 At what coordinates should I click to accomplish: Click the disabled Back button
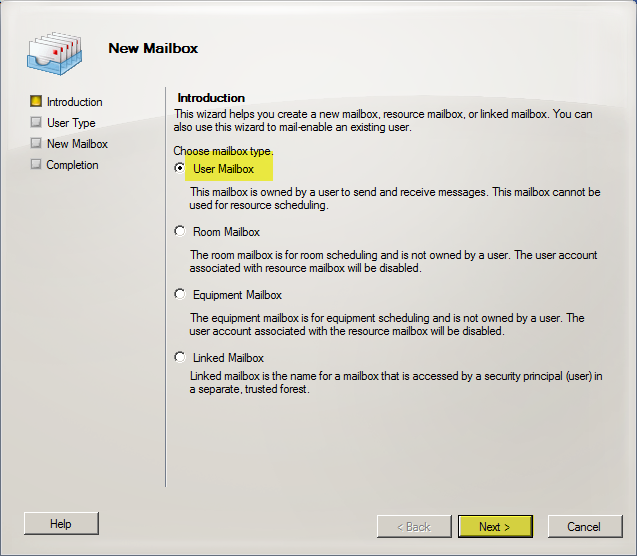click(x=414, y=527)
